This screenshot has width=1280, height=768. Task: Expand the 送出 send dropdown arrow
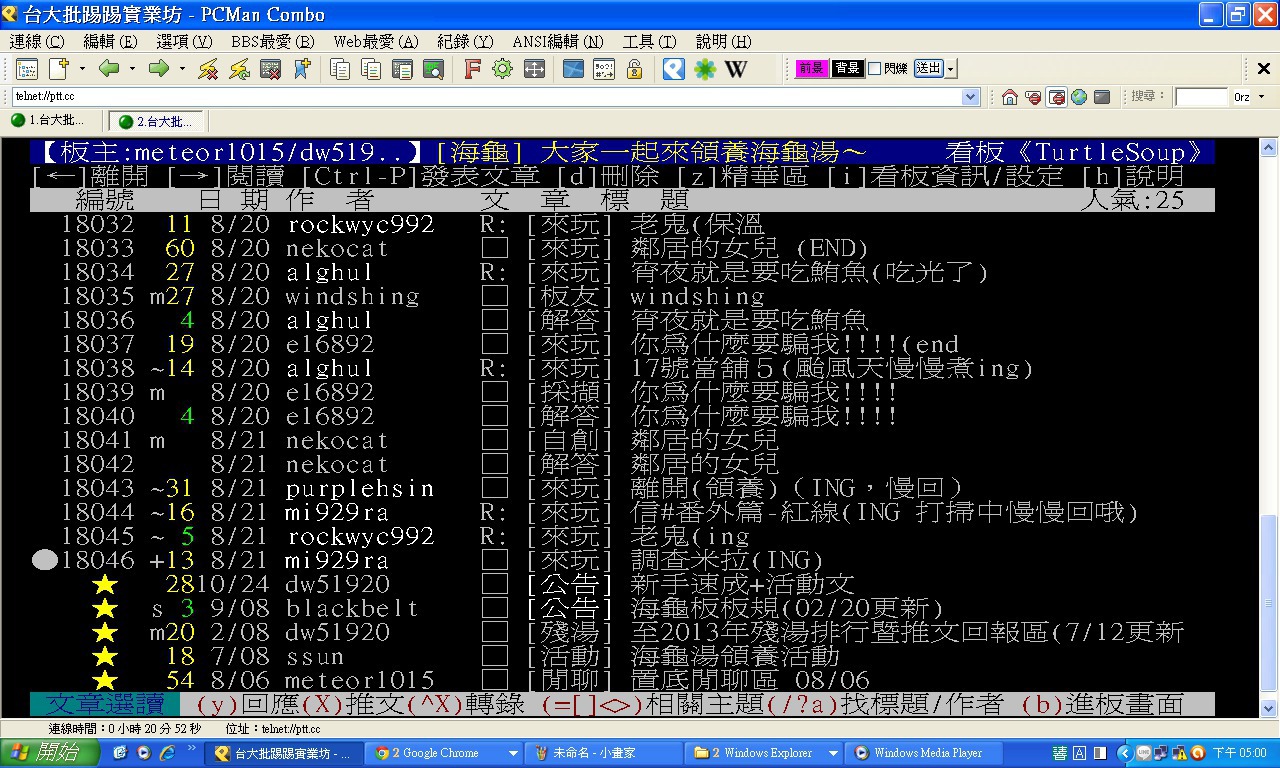(x=951, y=69)
